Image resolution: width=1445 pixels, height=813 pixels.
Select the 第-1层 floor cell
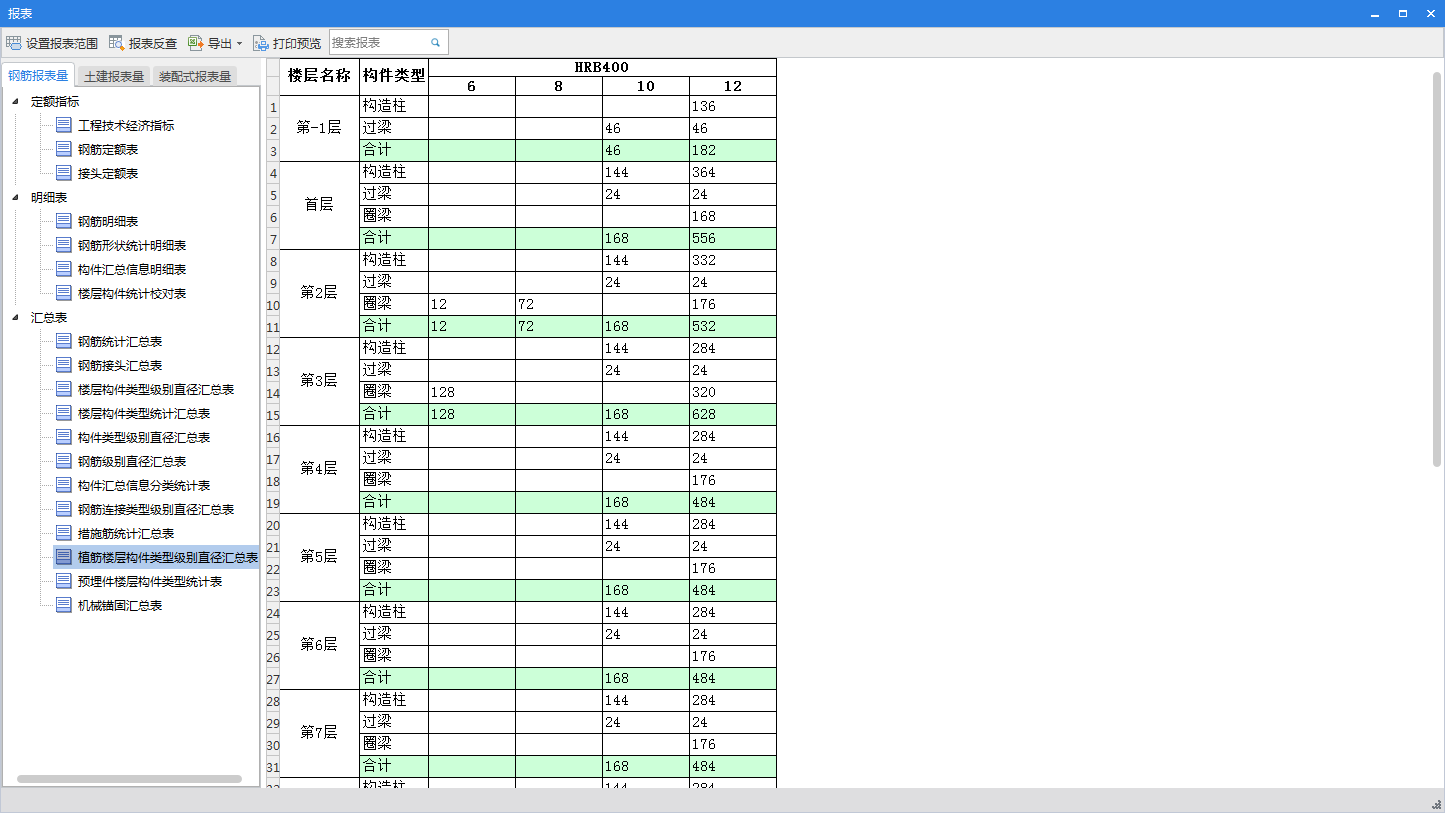[x=319, y=128]
